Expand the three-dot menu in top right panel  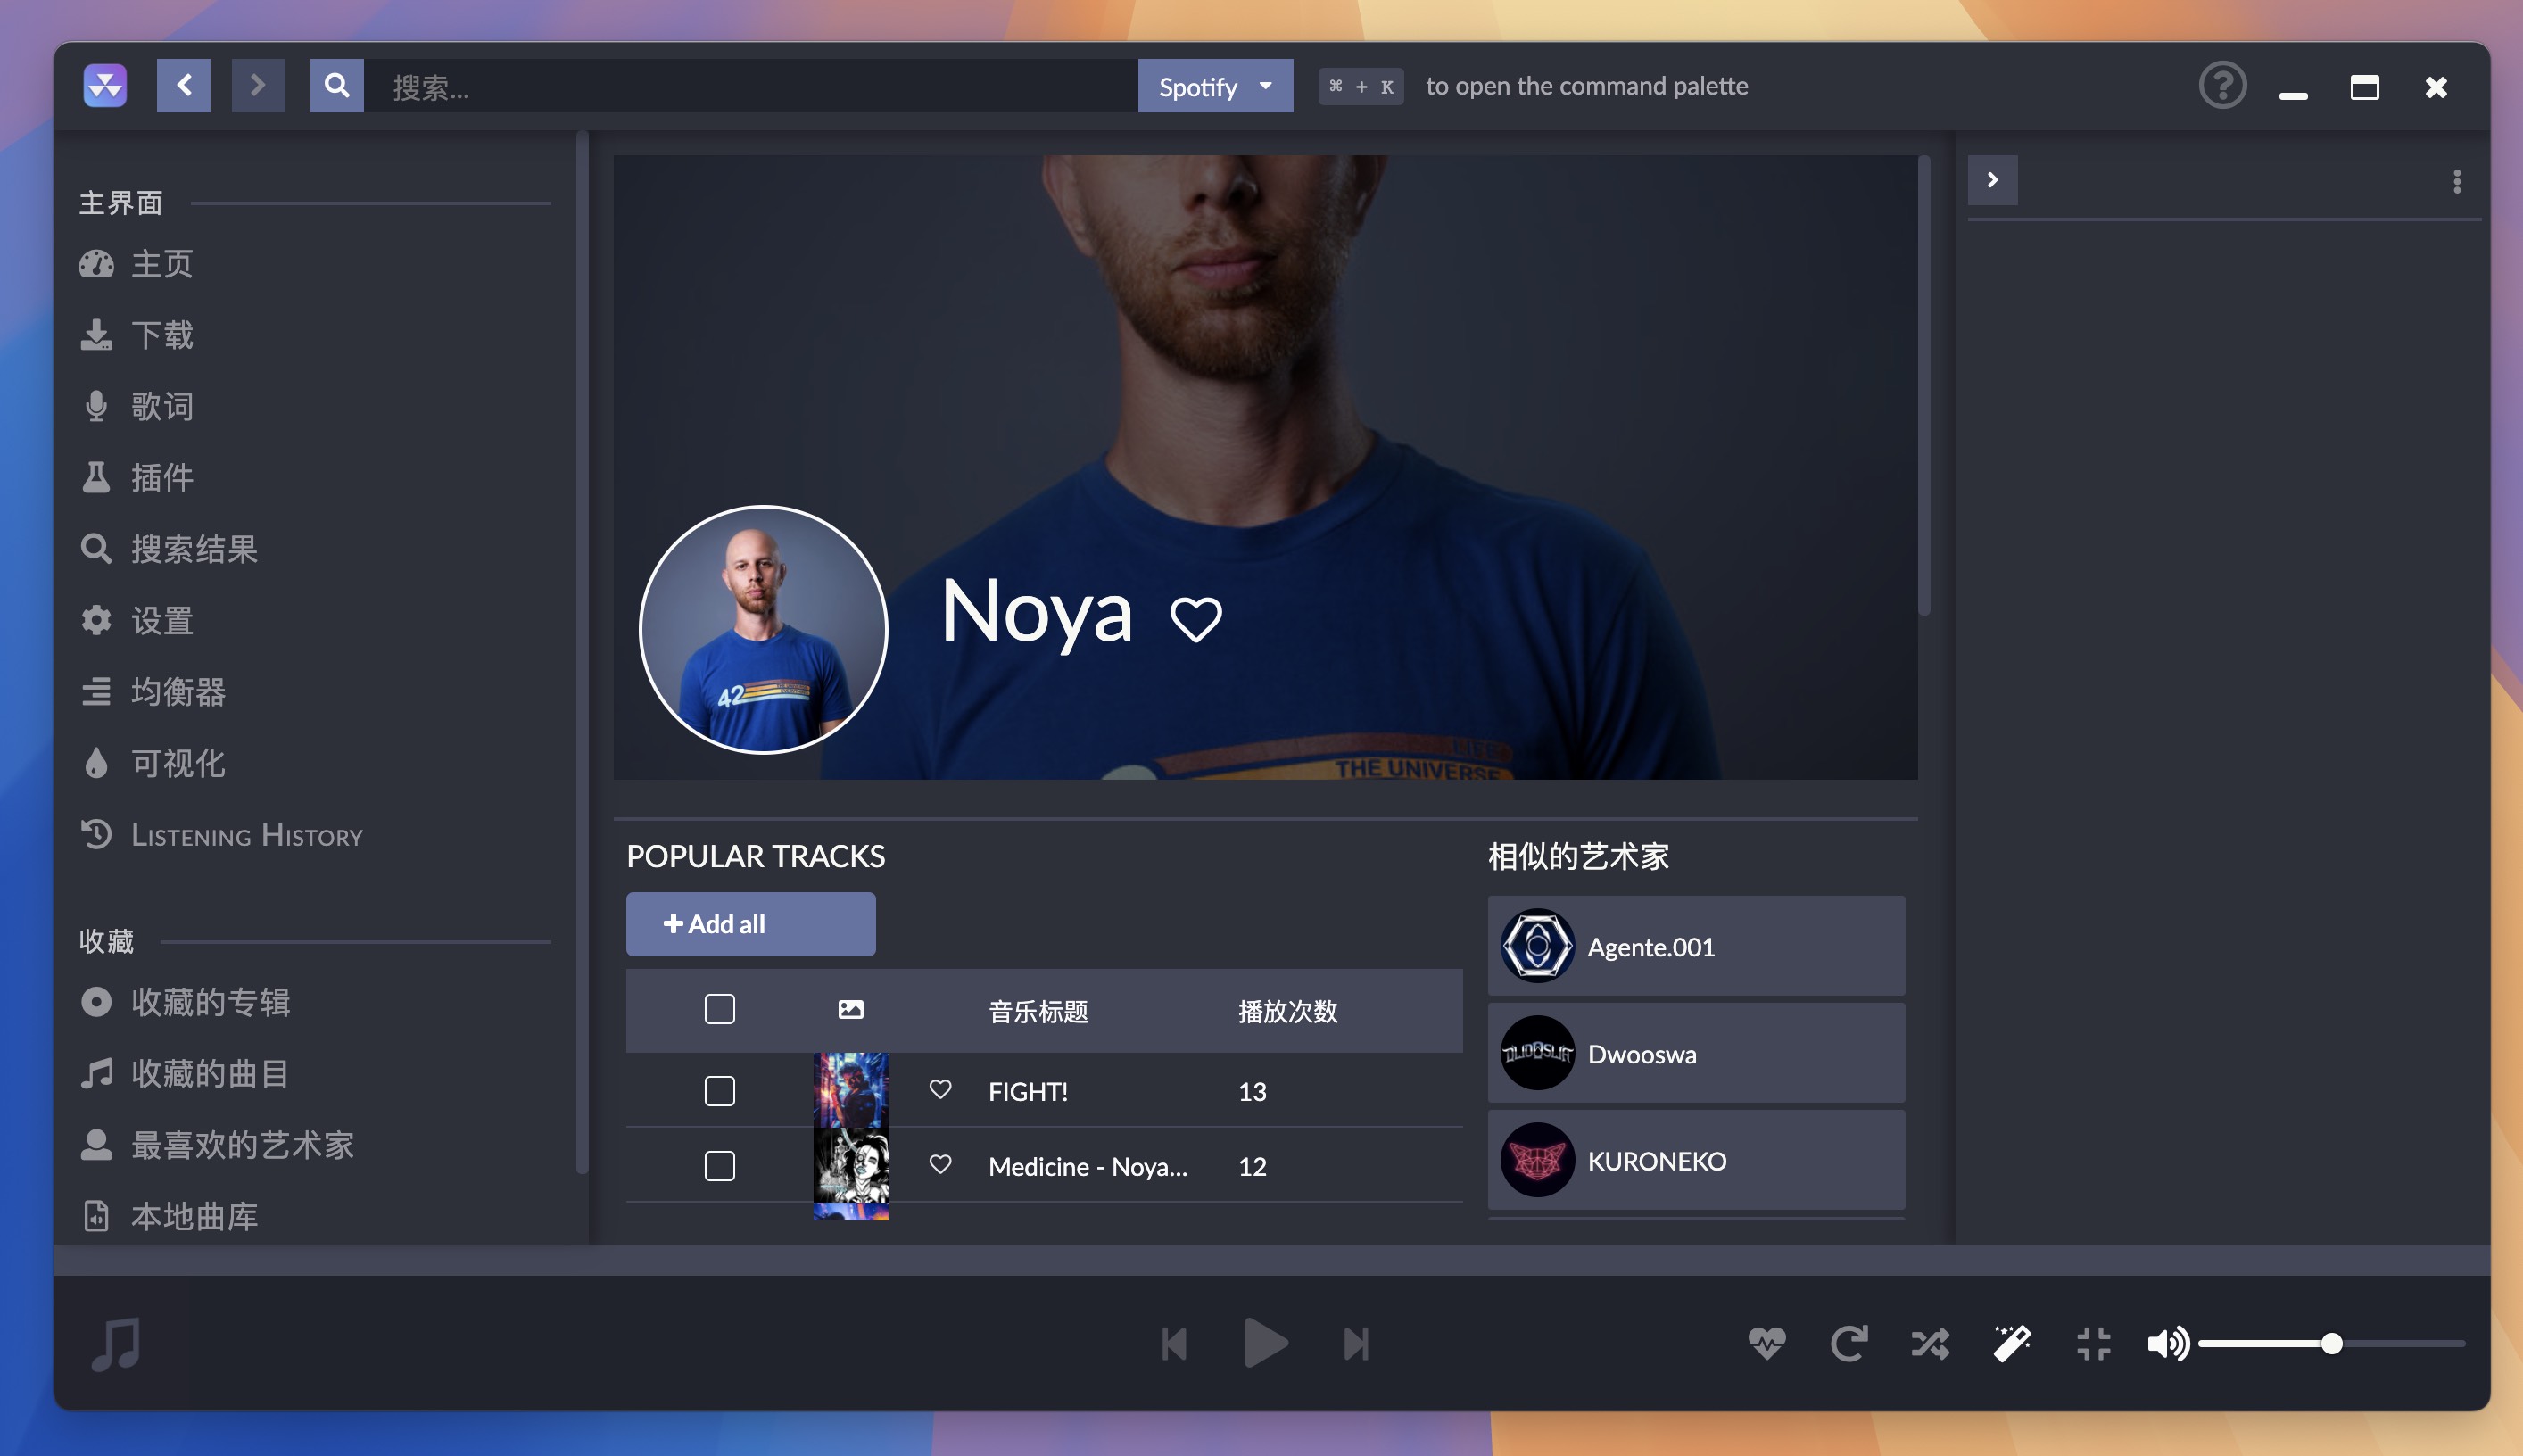(x=2459, y=178)
